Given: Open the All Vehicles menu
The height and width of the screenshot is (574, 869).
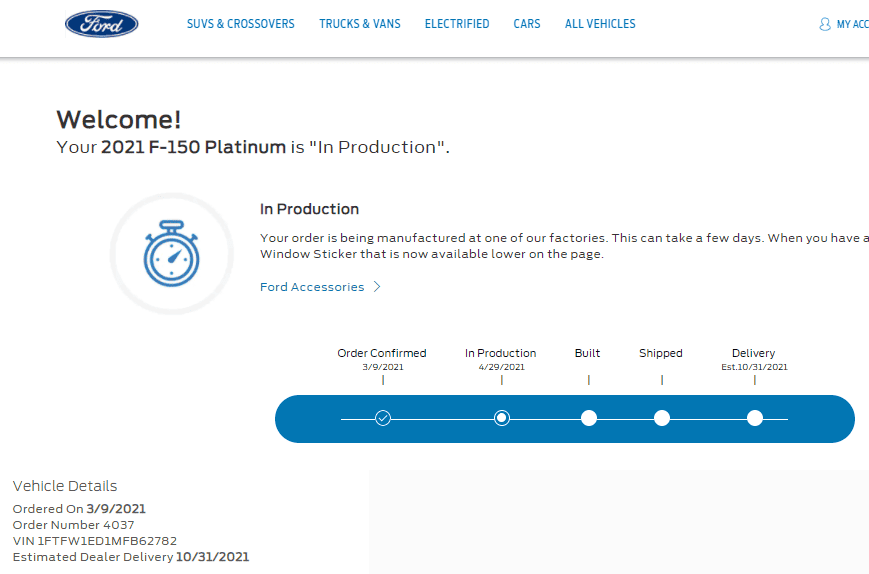Looking at the screenshot, I should (x=600, y=24).
